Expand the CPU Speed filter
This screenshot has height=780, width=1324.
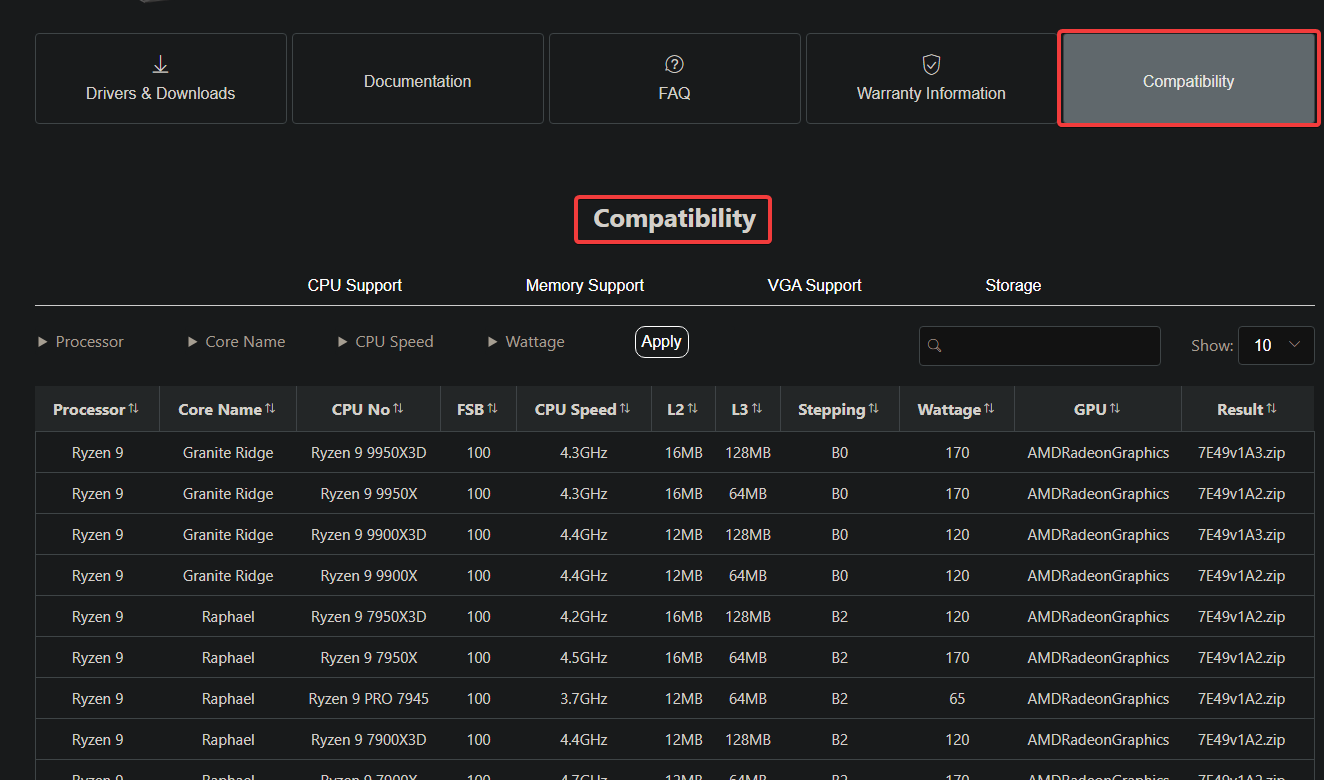pos(386,342)
